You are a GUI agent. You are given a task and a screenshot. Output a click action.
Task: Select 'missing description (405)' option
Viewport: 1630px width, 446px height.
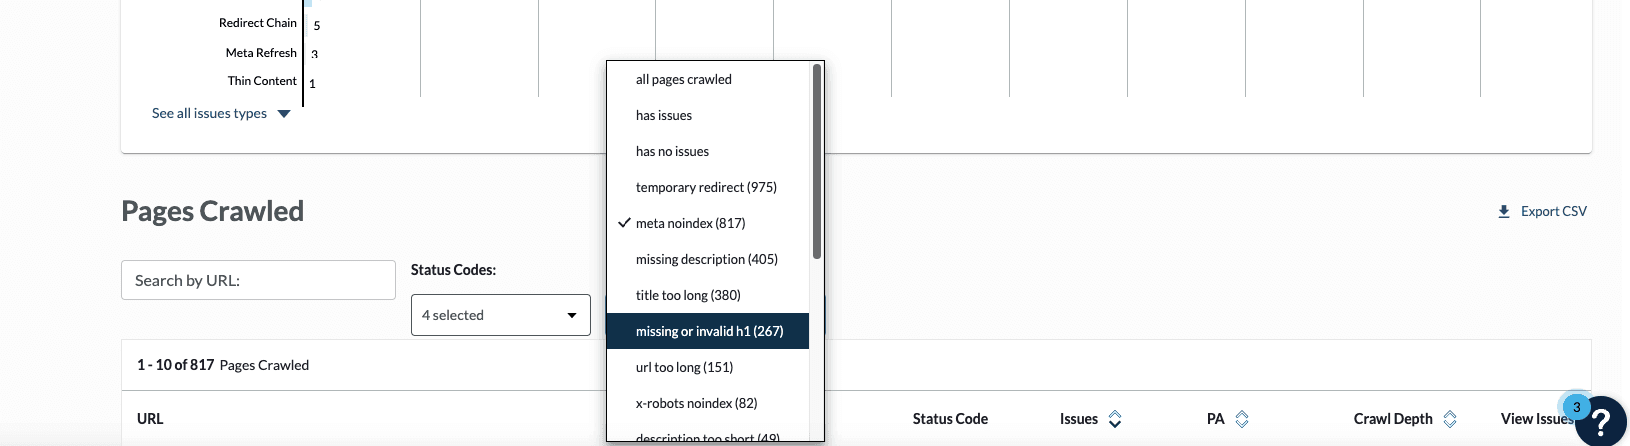click(706, 260)
